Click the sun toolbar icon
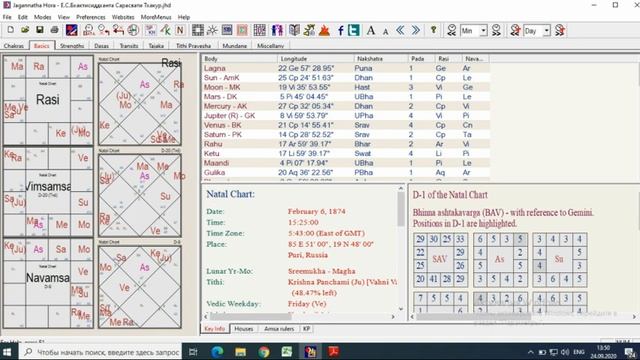The image size is (640, 360). [212, 30]
